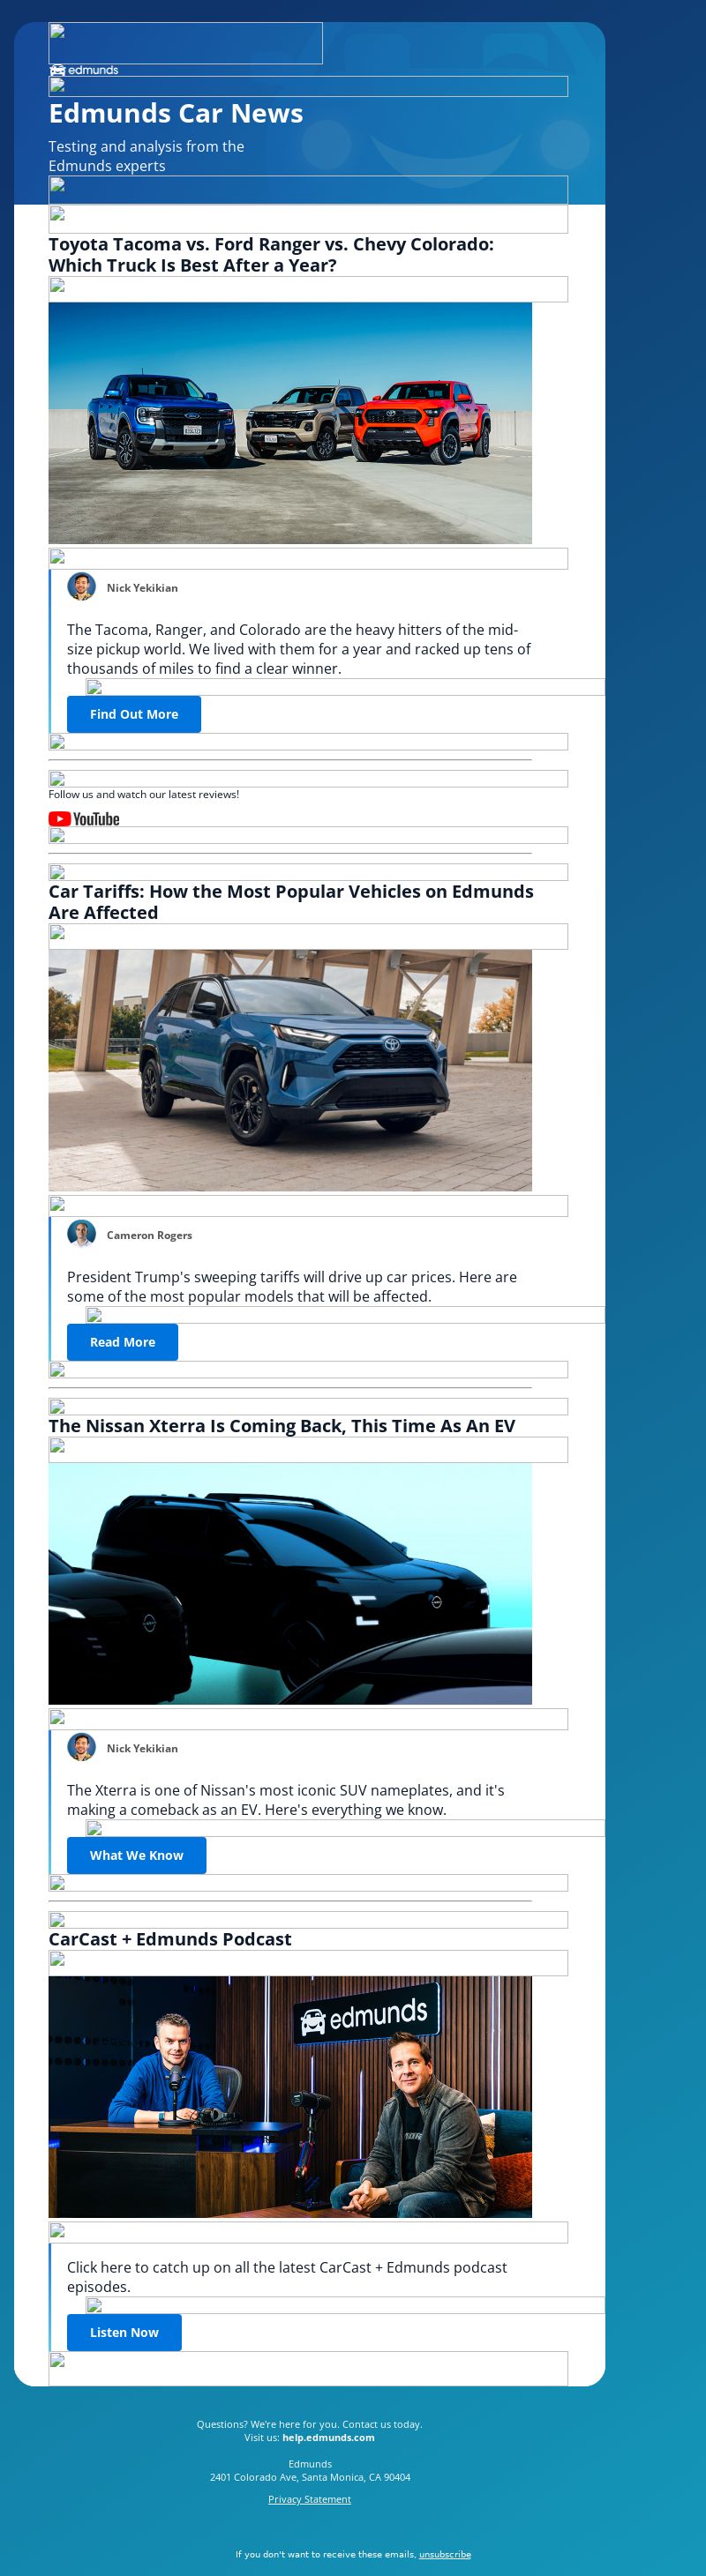Open the Privacy Statement link

pyautogui.click(x=309, y=2499)
